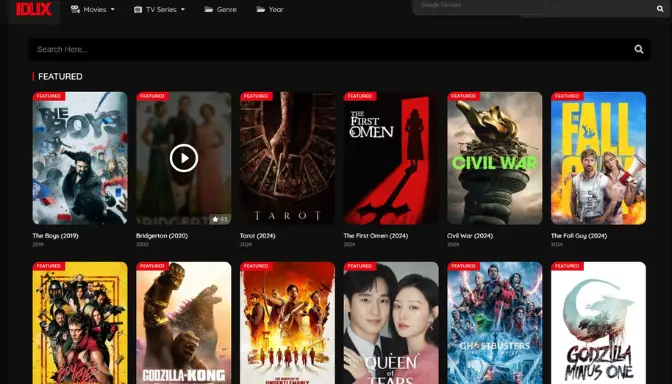672x384 pixels.
Task: Click the IDLIX logo
Action: tap(34, 9)
